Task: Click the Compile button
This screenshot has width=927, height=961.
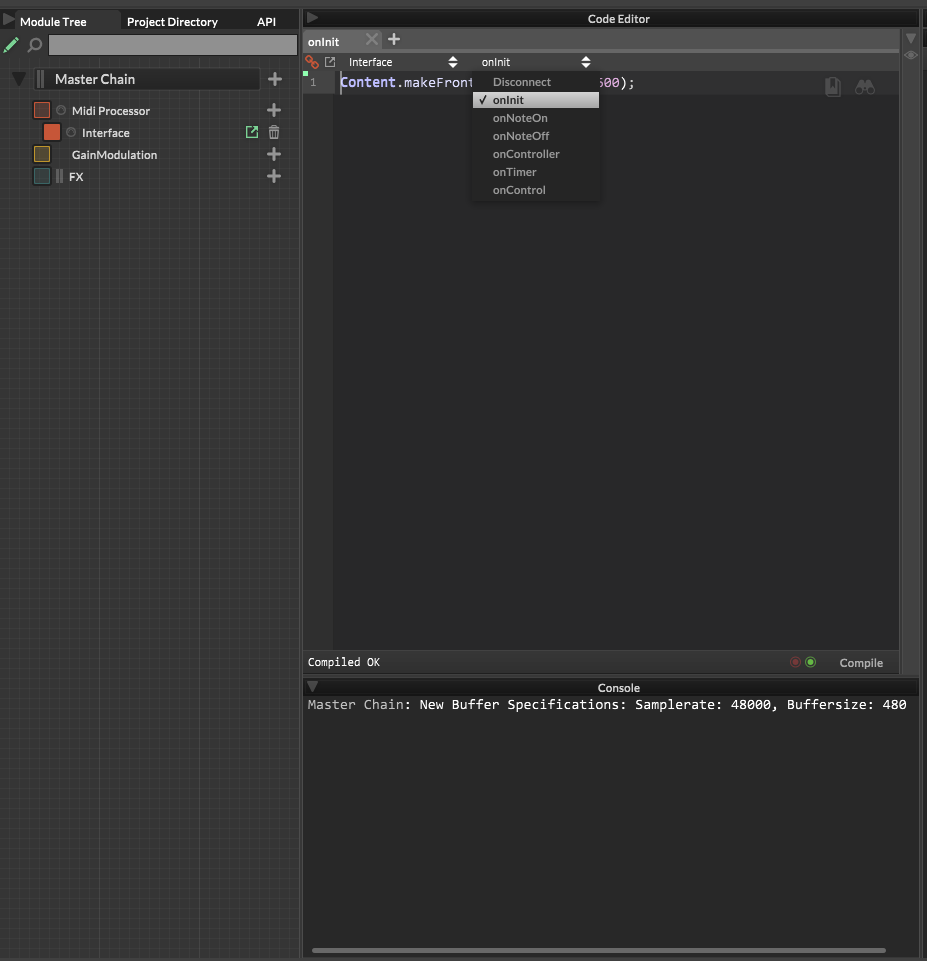Action: [861, 663]
